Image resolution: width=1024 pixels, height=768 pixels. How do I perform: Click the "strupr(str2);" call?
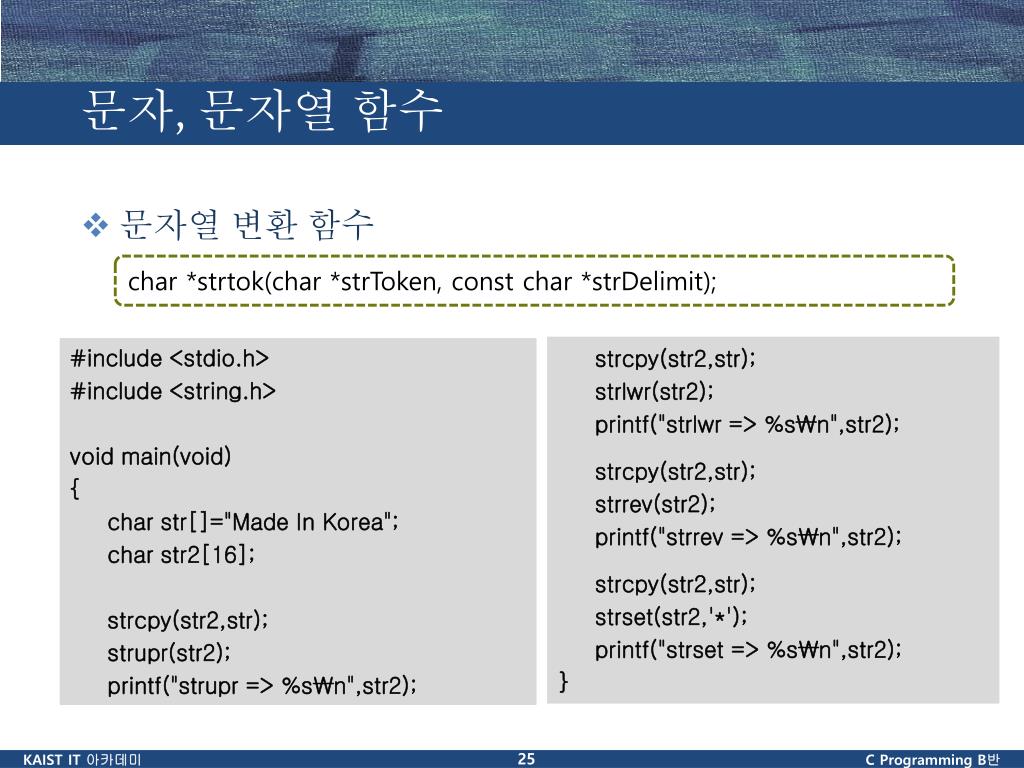pyautogui.click(x=168, y=652)
